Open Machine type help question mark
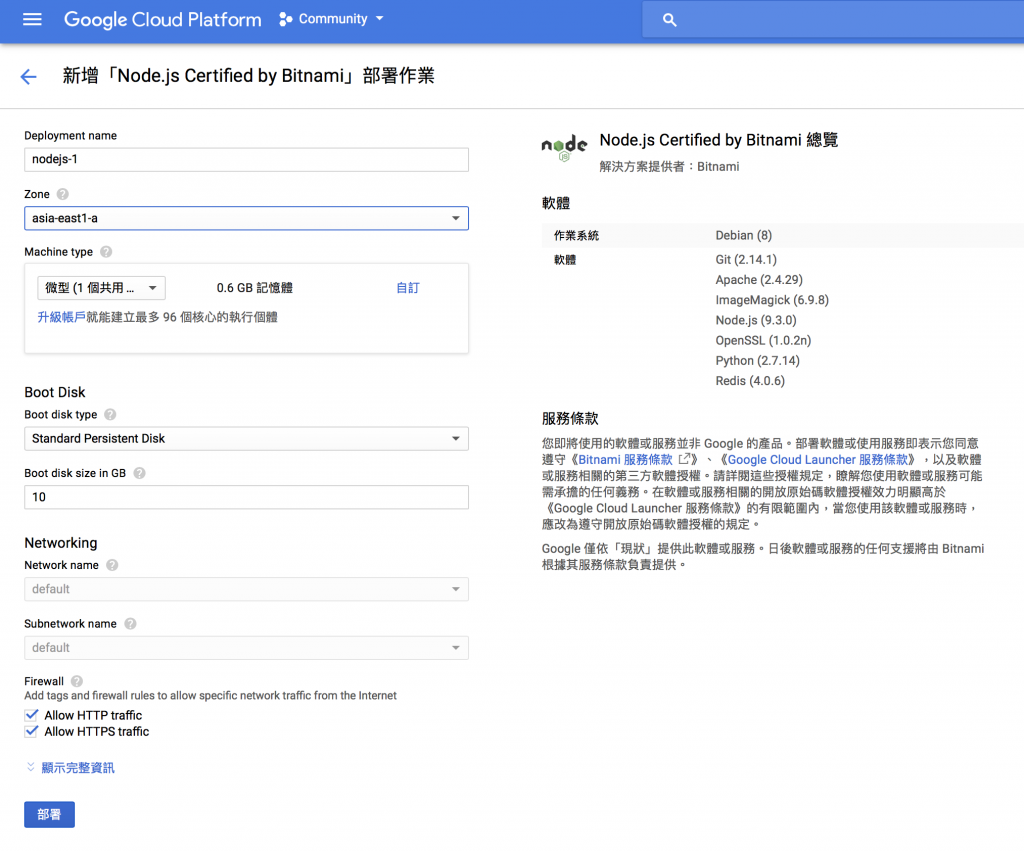This screenshot has width=1024, height=851. pyautogui.click(x=106, y=251)
